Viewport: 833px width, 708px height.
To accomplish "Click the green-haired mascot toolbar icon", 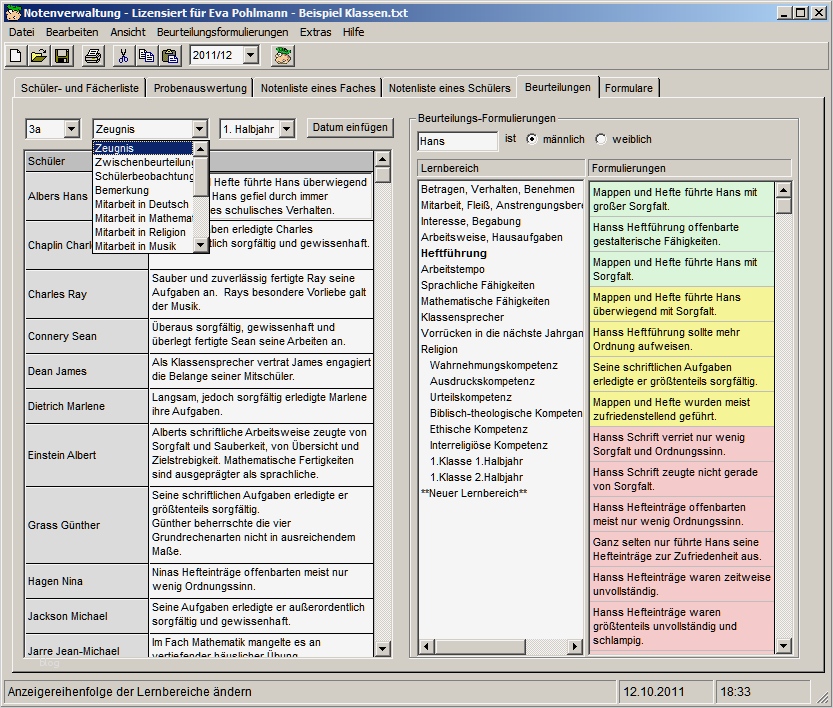I will [x=283, y=56].
